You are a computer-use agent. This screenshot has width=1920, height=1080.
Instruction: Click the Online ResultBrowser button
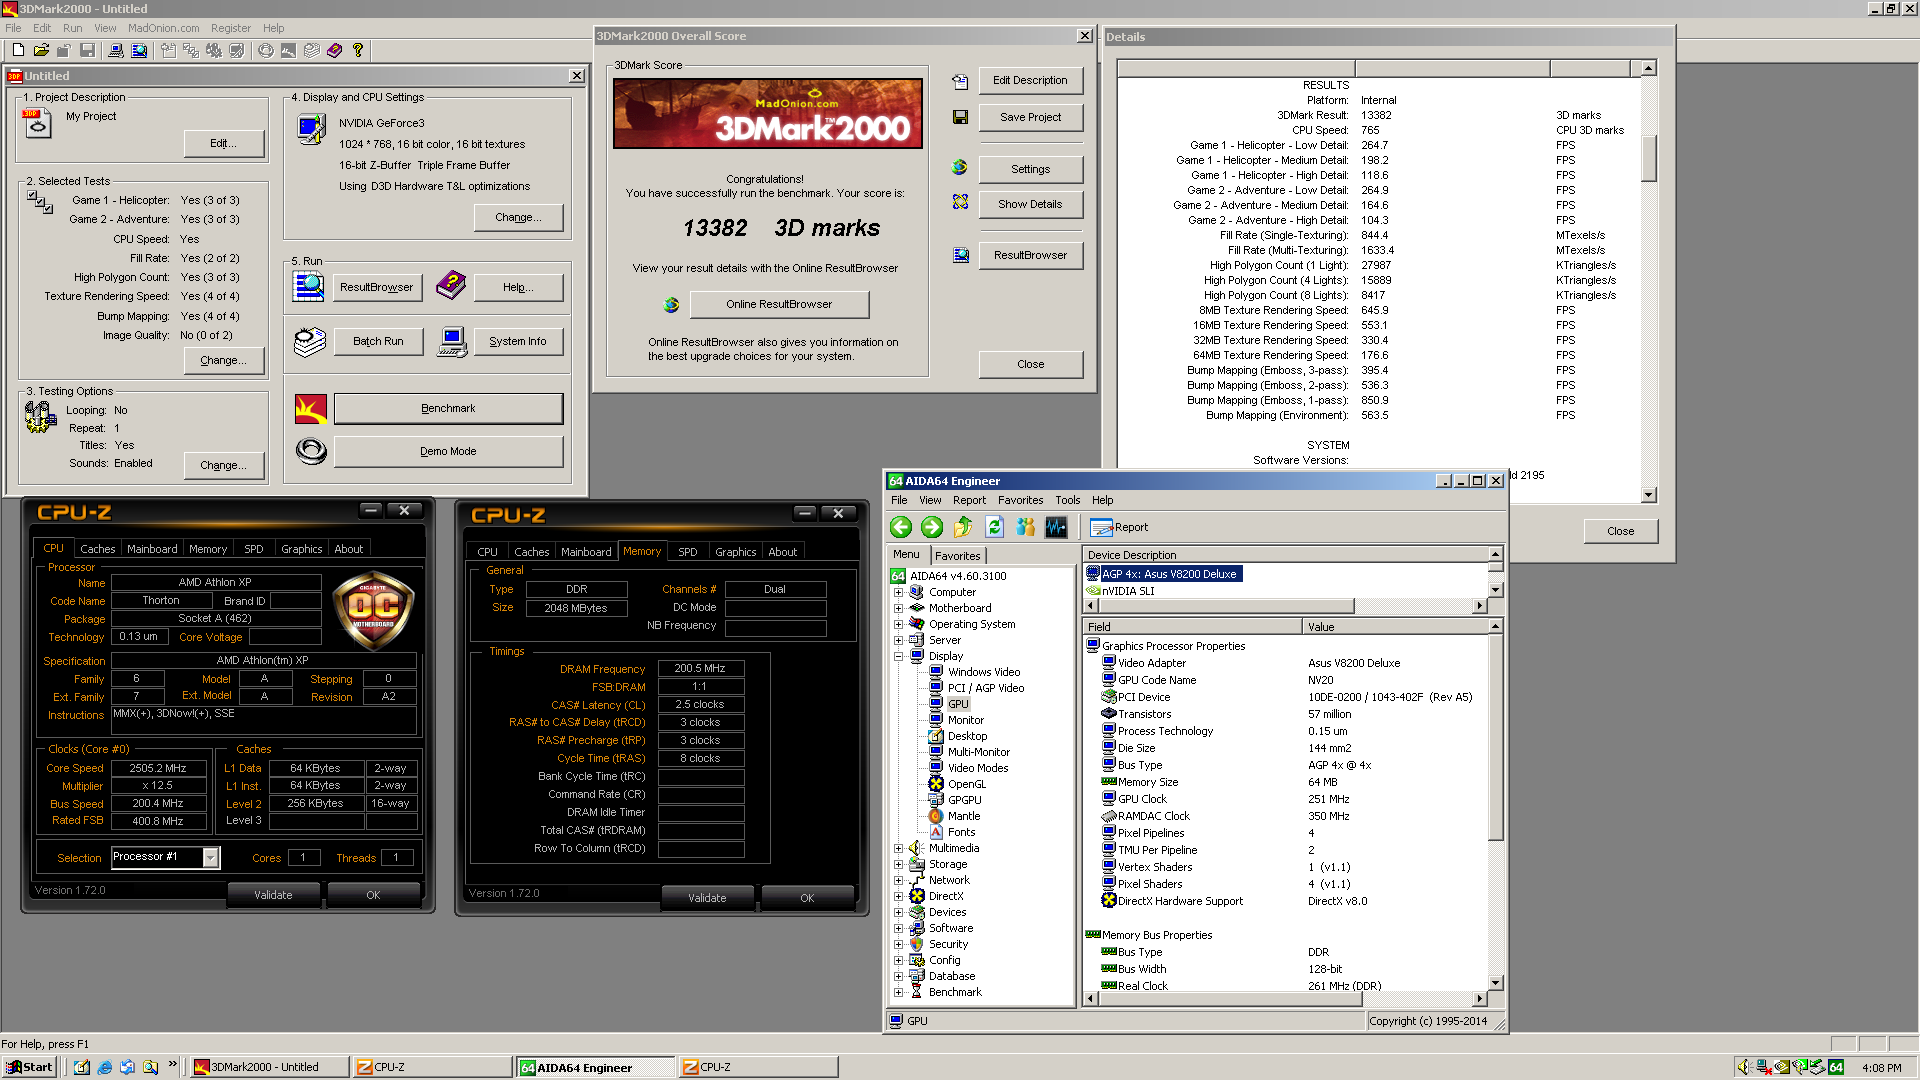779,305
